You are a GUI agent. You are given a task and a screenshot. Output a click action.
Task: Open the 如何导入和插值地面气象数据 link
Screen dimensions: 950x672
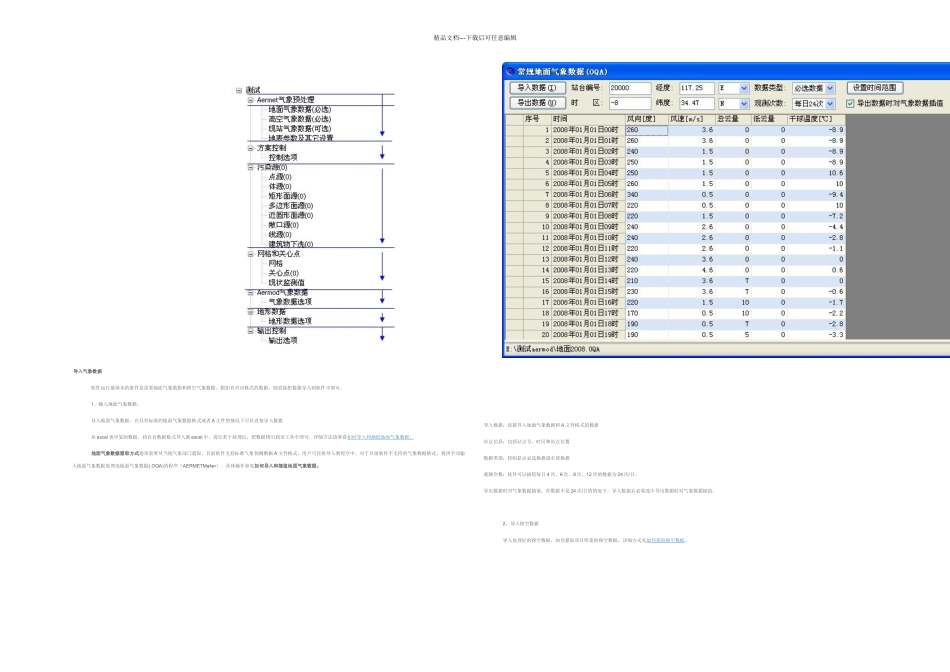tap(380, 437)
